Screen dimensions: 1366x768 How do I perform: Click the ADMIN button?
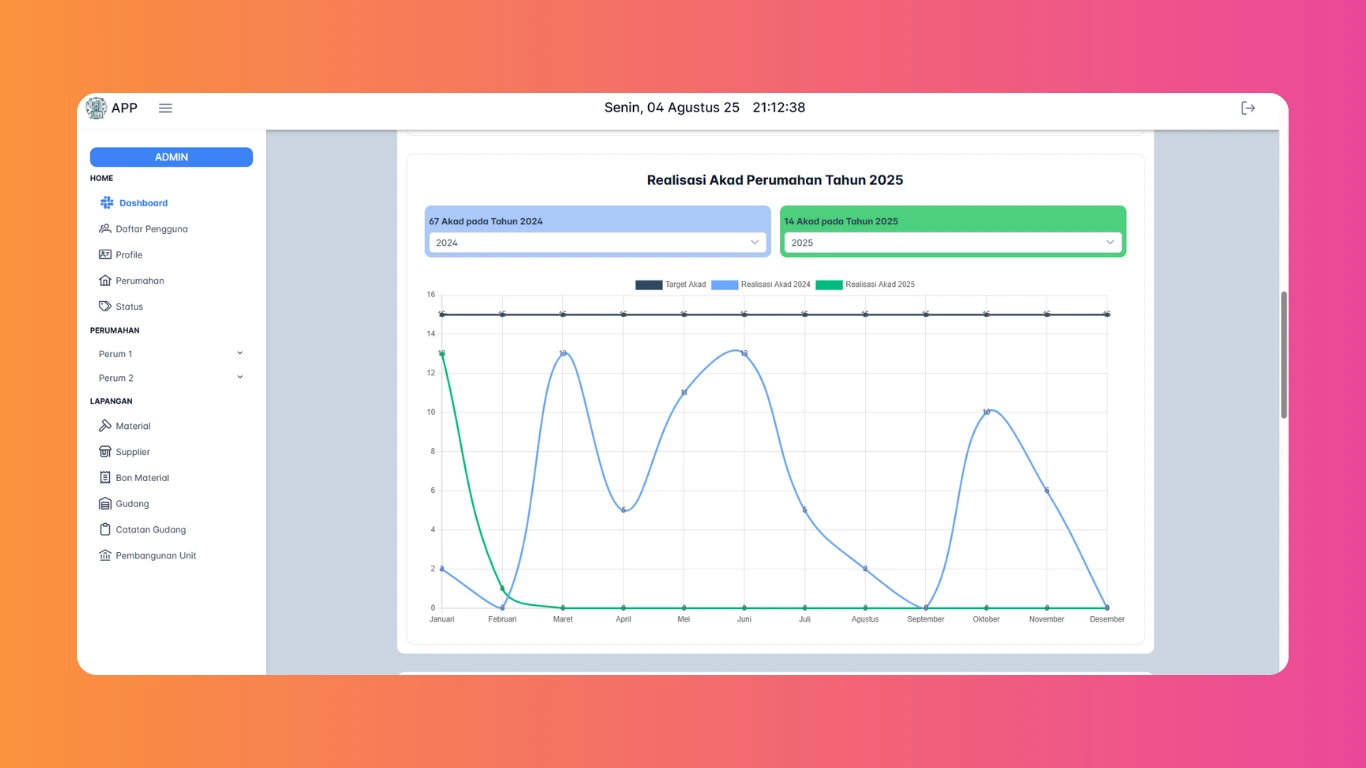tap(171, 157)
